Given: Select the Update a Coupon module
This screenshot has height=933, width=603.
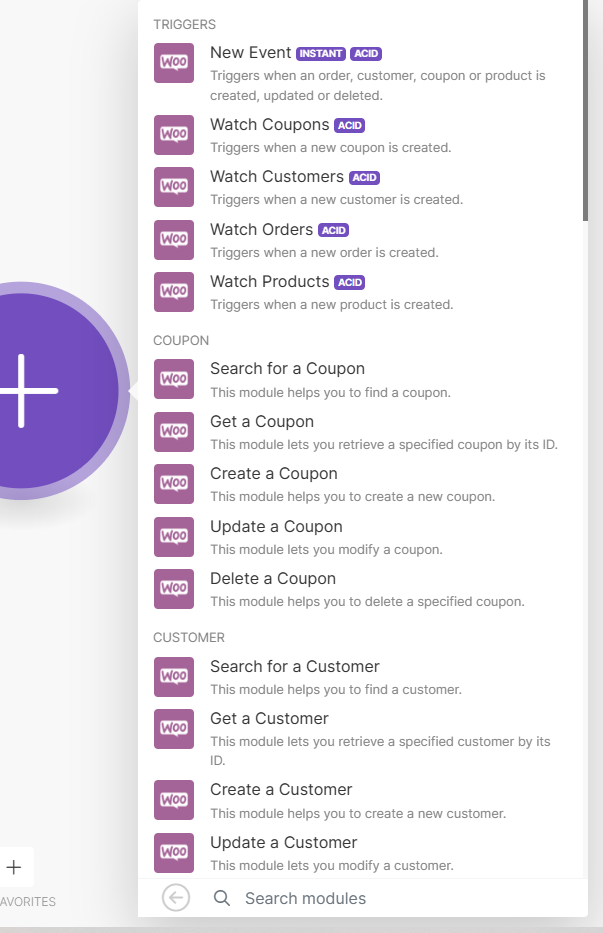Looking at the screenshot, I should pos(276,526).
